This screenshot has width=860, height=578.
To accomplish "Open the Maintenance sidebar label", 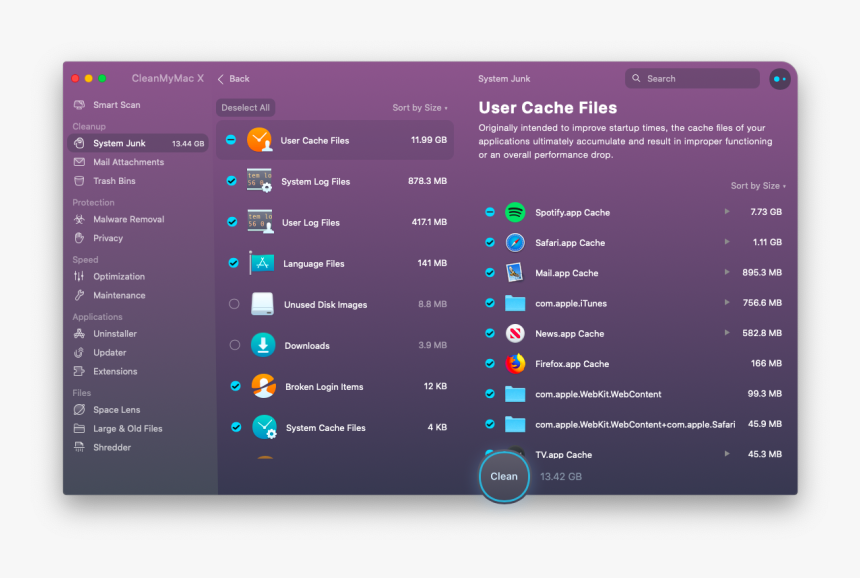I will pos(119,295).
